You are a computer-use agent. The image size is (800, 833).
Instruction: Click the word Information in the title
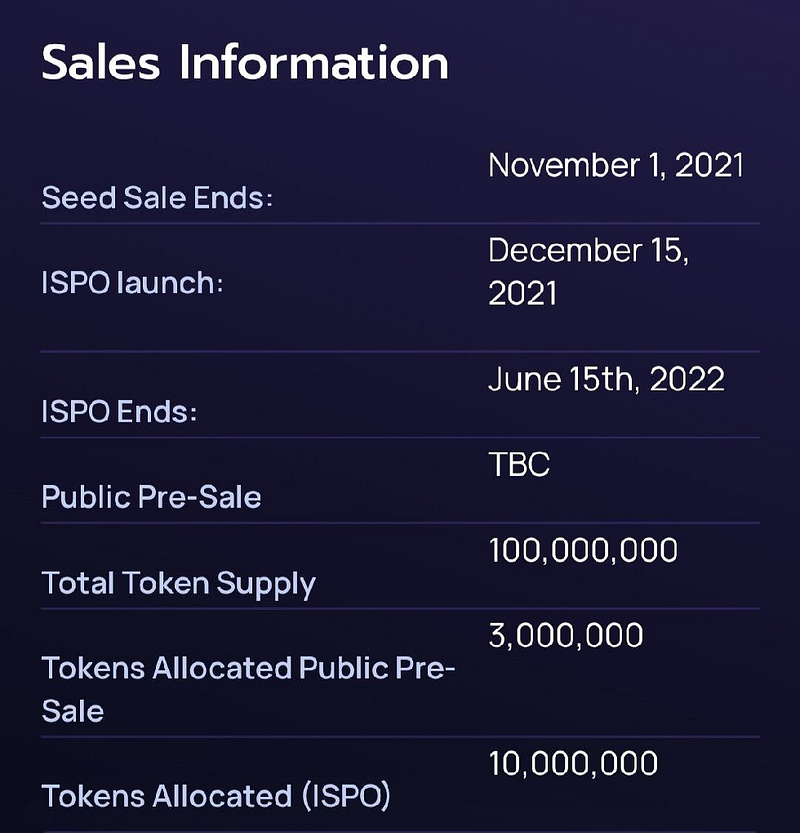[314, 63]
